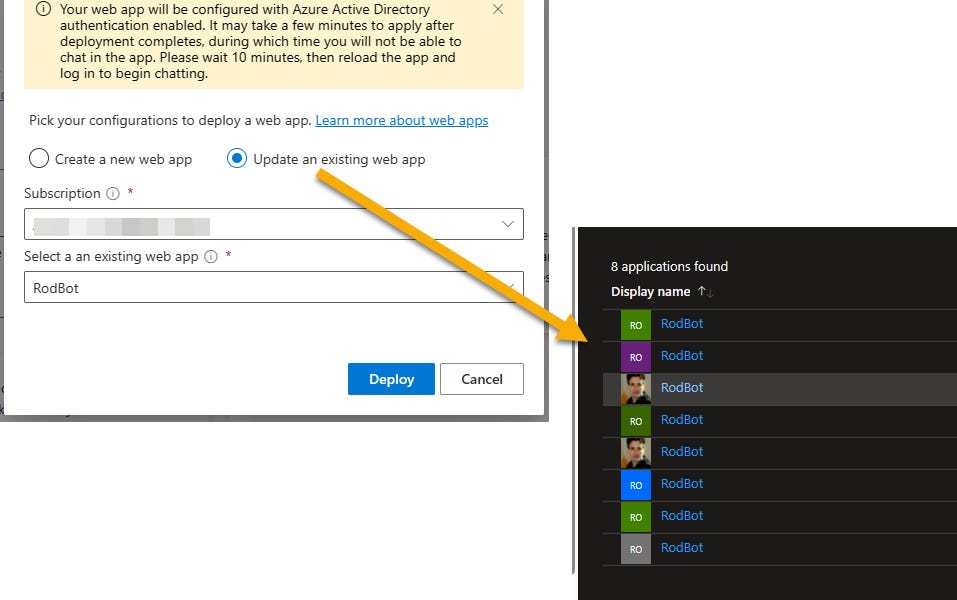Viewport: 957px width, 600px height.
Task: Open RodBot link next to blue icon
Action: (x=682, y=483)
